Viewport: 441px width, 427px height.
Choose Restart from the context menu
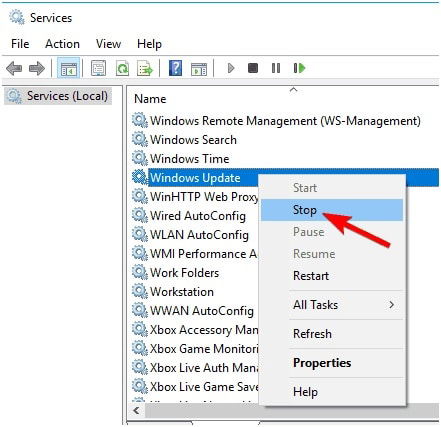[x=332, y=276]
